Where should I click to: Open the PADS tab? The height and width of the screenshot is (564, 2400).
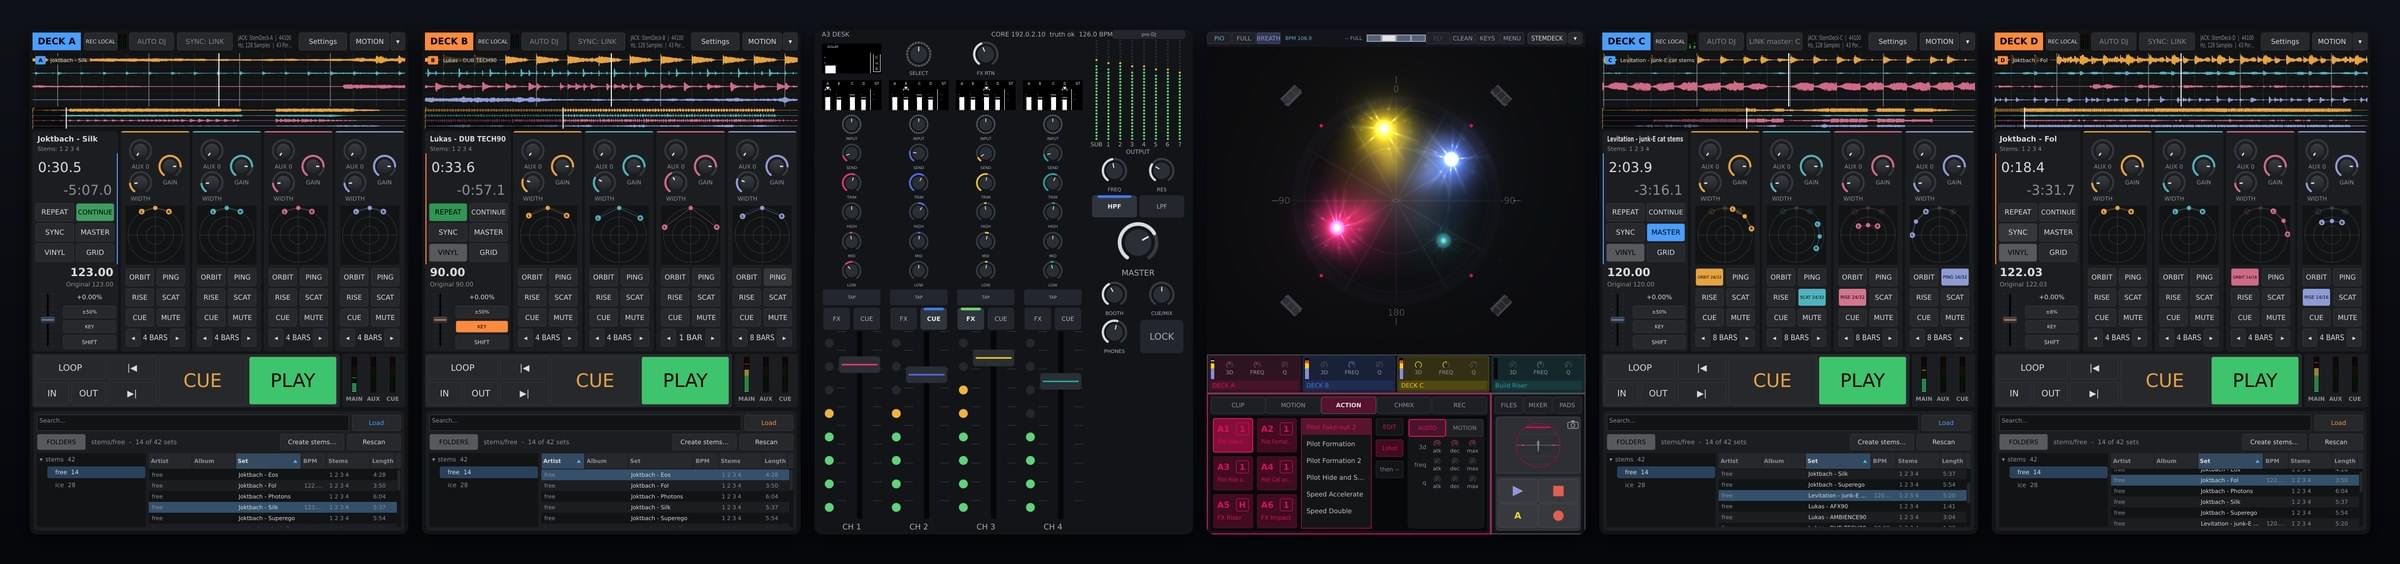1567,405
